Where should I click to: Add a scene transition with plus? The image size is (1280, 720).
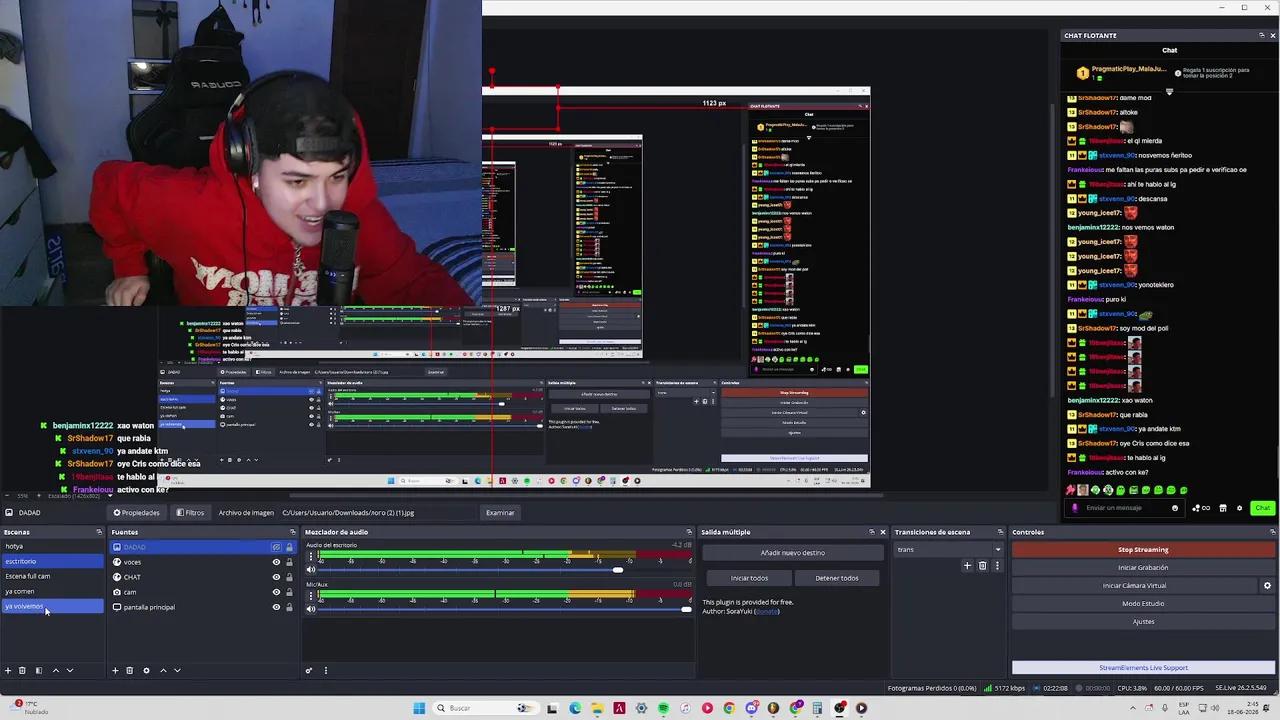[967, 565]
